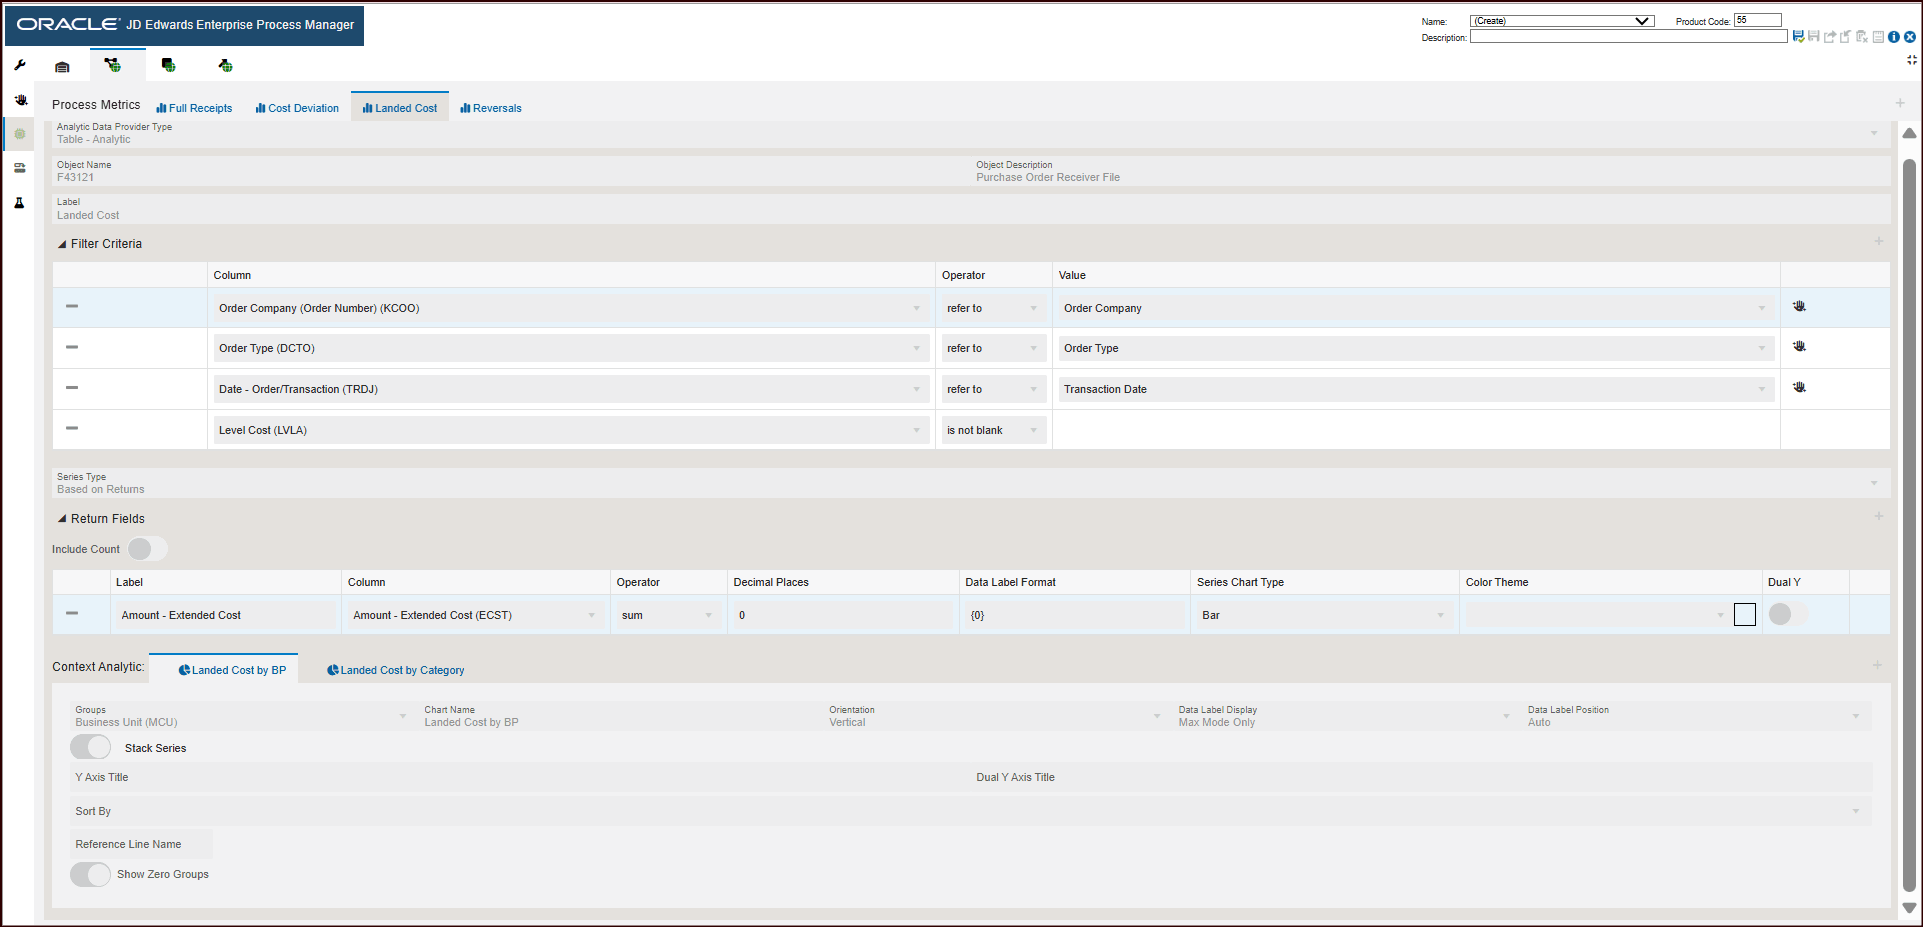Click the flask icon at the bottom of the sidebar
Viewport: 1923px width, 927px height.
[20, 201]
